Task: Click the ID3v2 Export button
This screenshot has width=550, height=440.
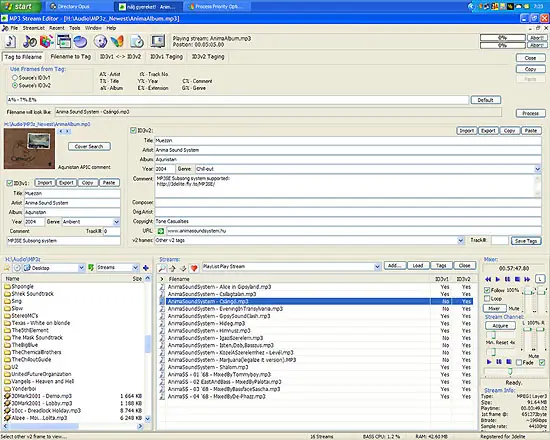Action: pyautogui.click(x=488, y=131)
